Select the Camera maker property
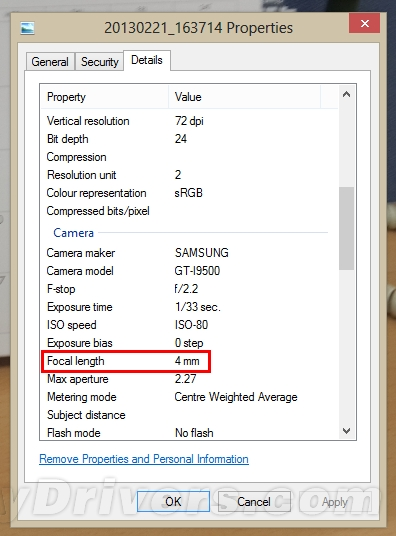This screenshot has width=396, height=536. click(x=81, y=253)
